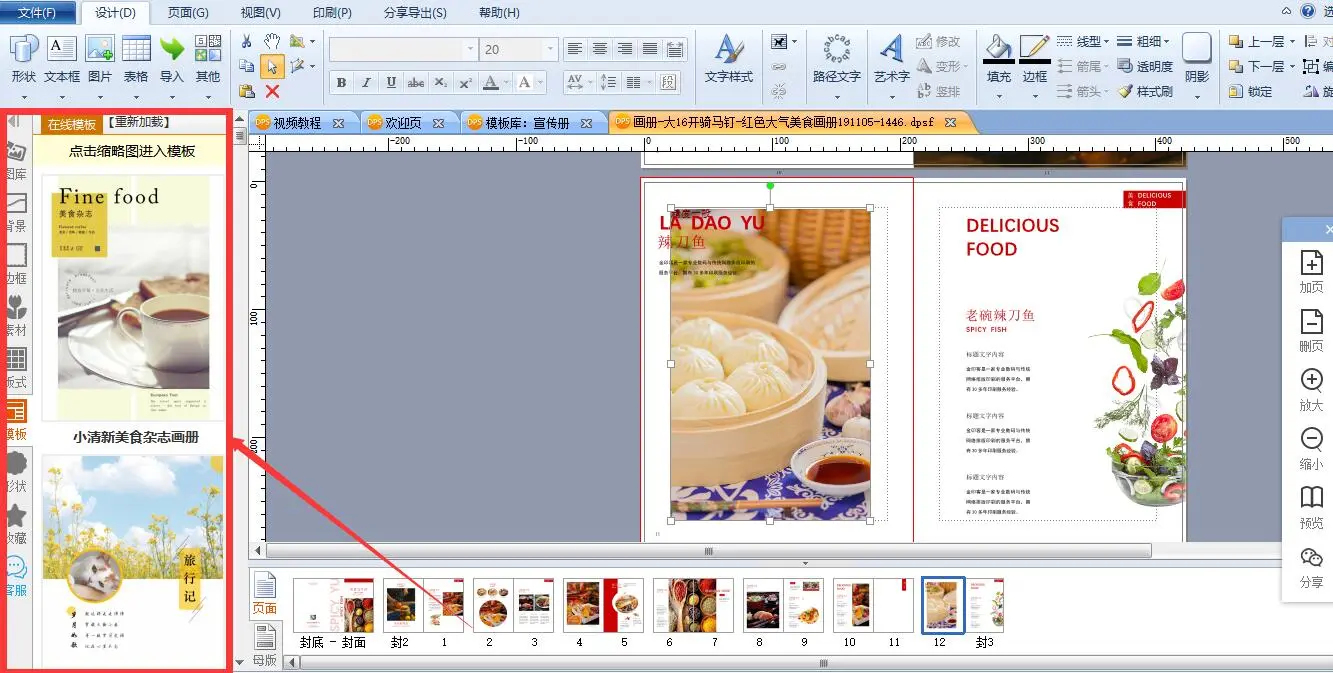Click the 图片 insert picture icon
1333x673 pixels.
pyautogui.click(x=100, y=58)
